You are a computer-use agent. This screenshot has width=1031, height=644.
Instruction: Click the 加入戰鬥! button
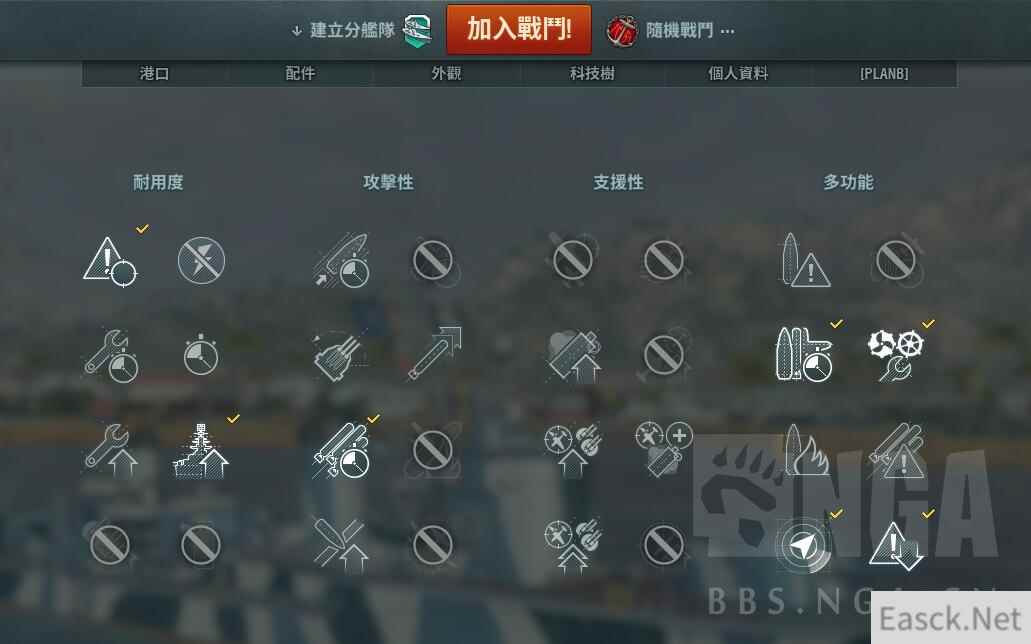click(x=519, y=30)
